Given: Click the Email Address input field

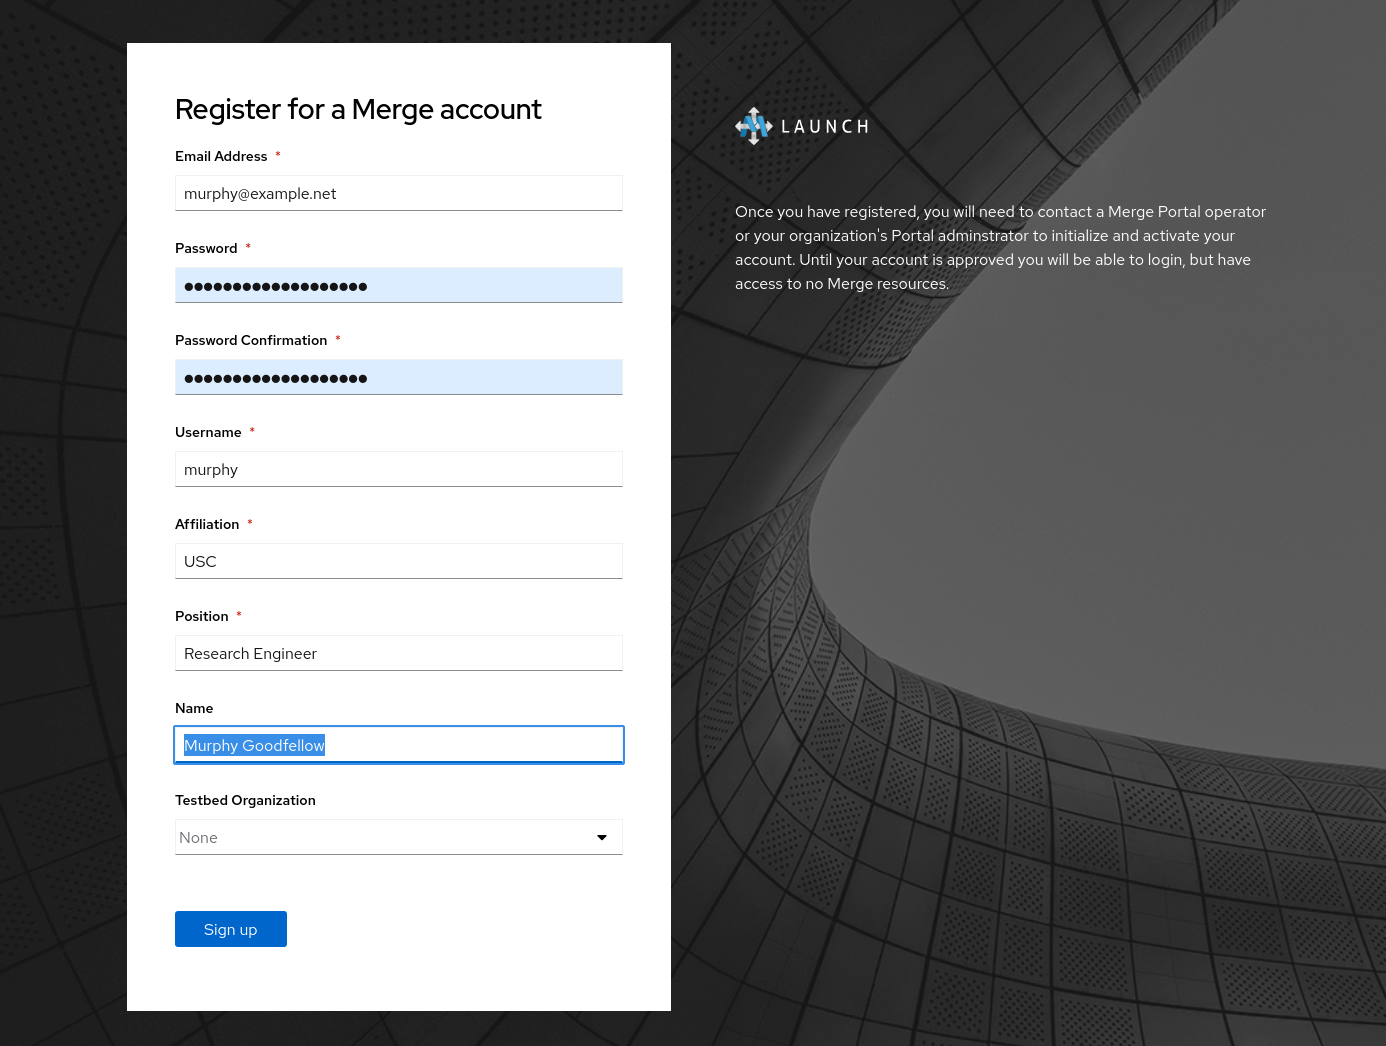Looking at the screenshot, I should pos(399,193).
